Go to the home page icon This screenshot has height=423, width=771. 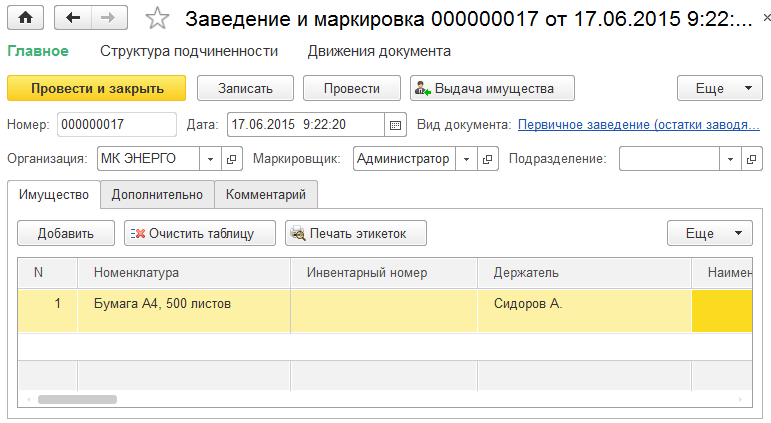(25, 18)
